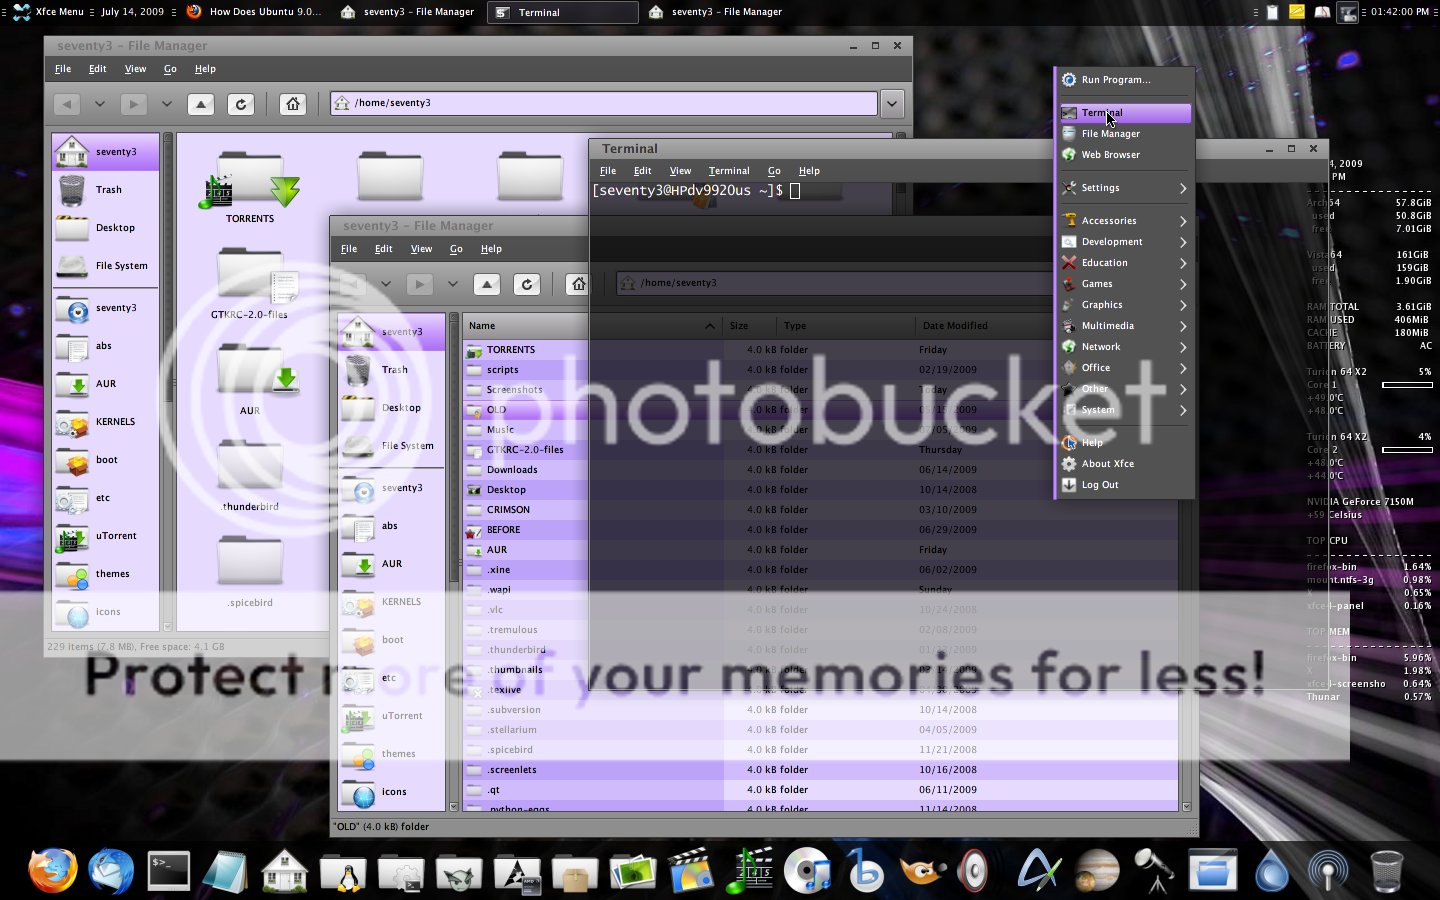Viewport: 1440px width, 900px height.
Task: Click Log Out in the Xfce menu
Action: 1100,485
